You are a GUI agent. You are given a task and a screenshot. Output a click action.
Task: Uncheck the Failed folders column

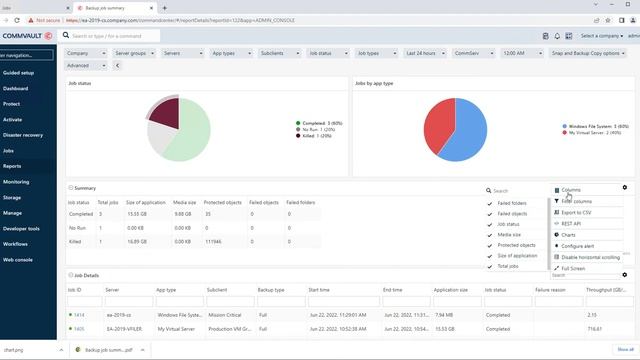[489, 203]
